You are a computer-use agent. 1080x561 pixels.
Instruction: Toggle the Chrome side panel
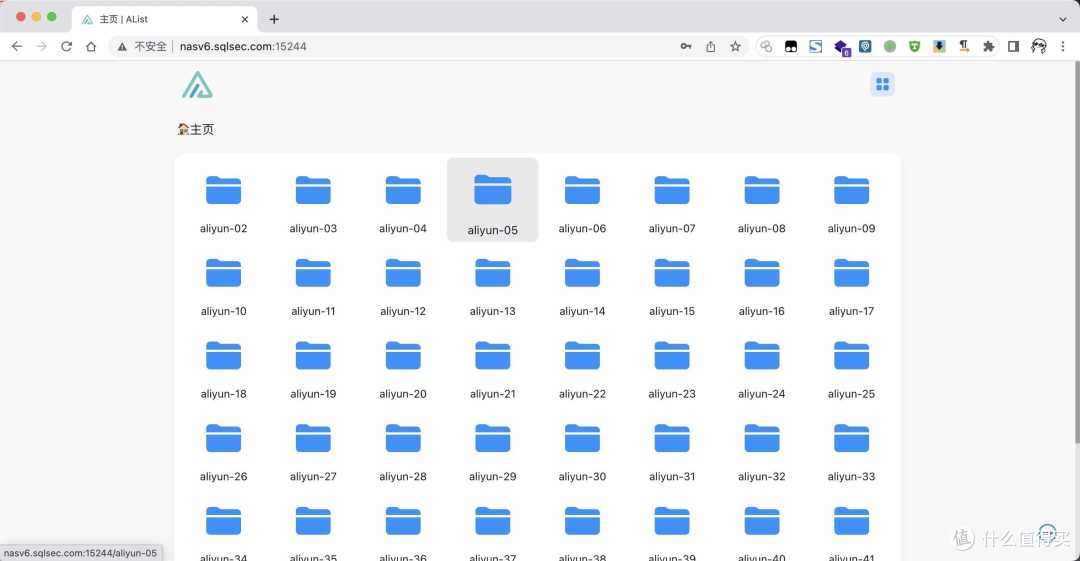1013,46
